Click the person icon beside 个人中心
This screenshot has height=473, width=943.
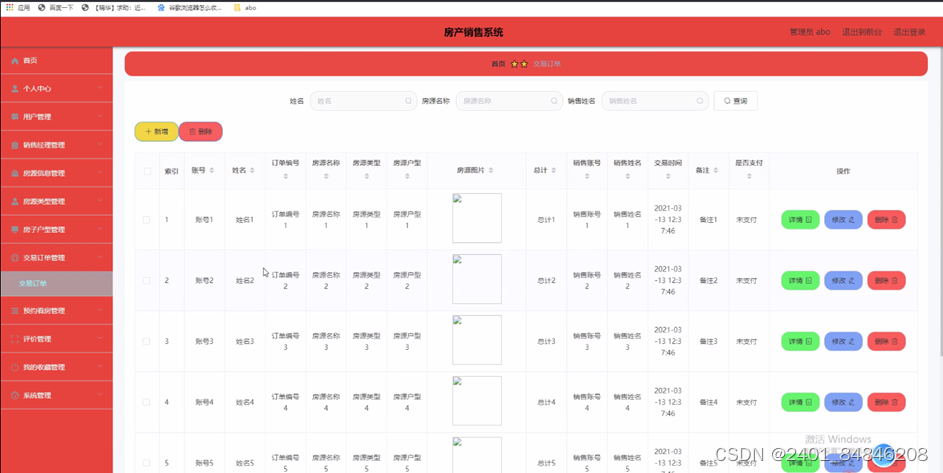pos(15,88)
